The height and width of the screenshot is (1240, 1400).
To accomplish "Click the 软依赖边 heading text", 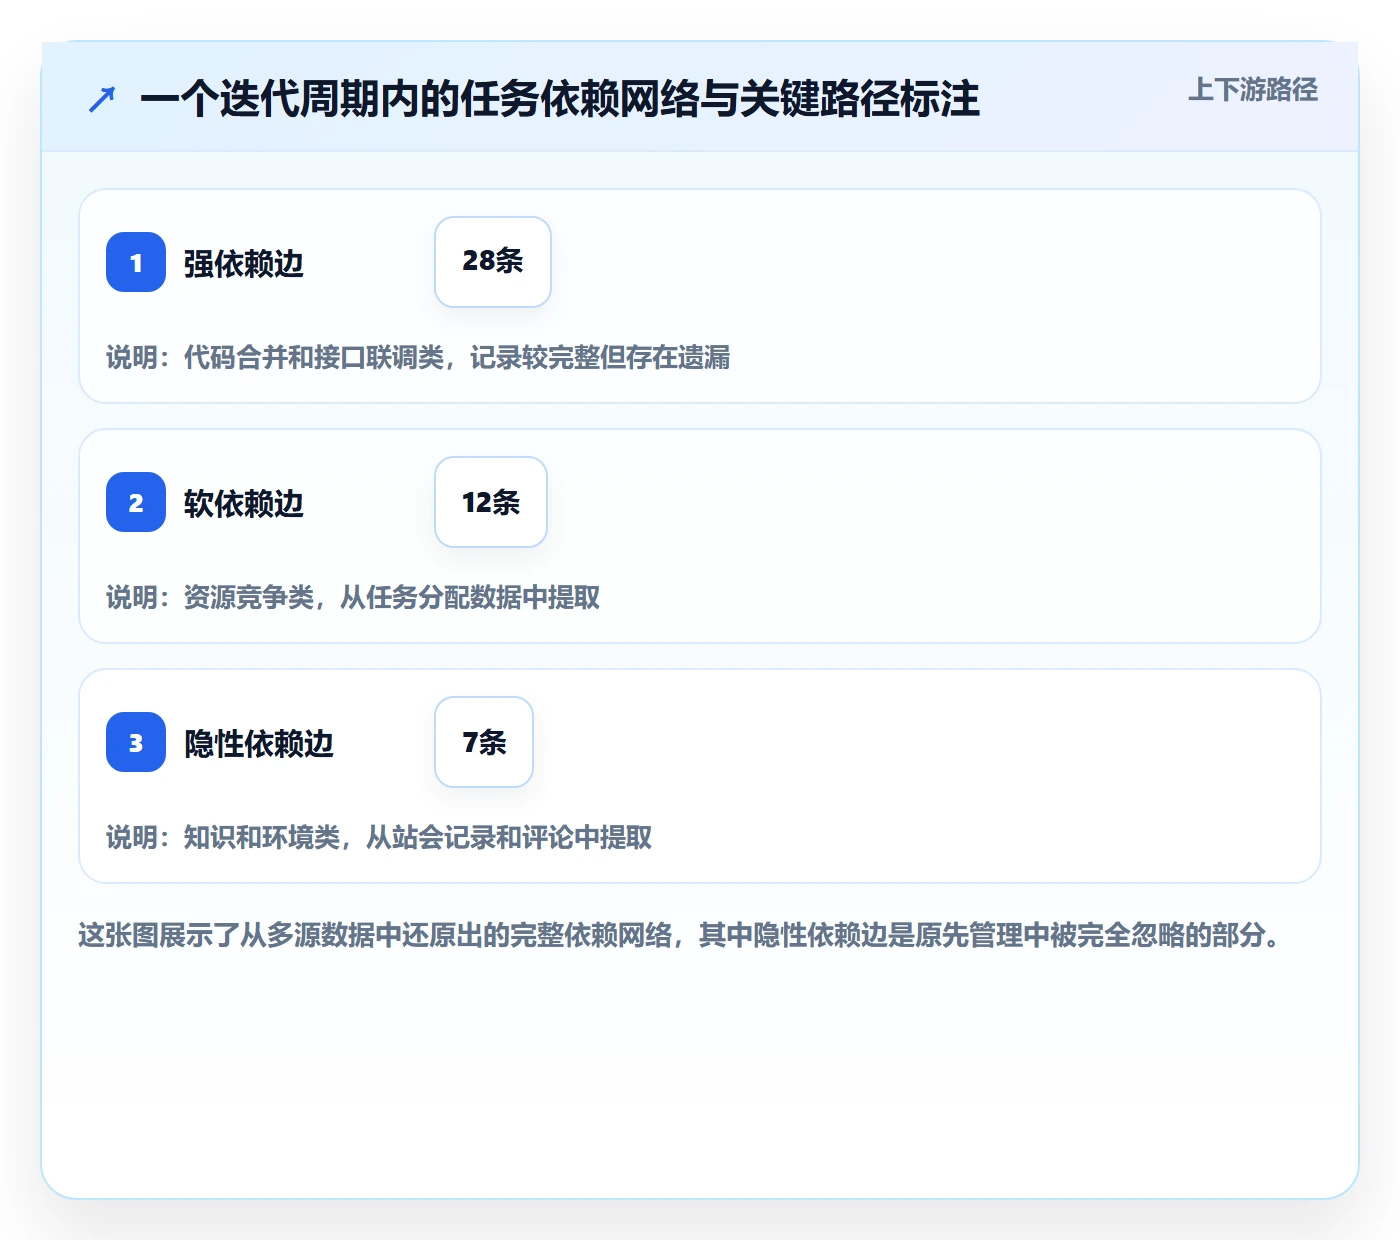I will coord(244,504).
